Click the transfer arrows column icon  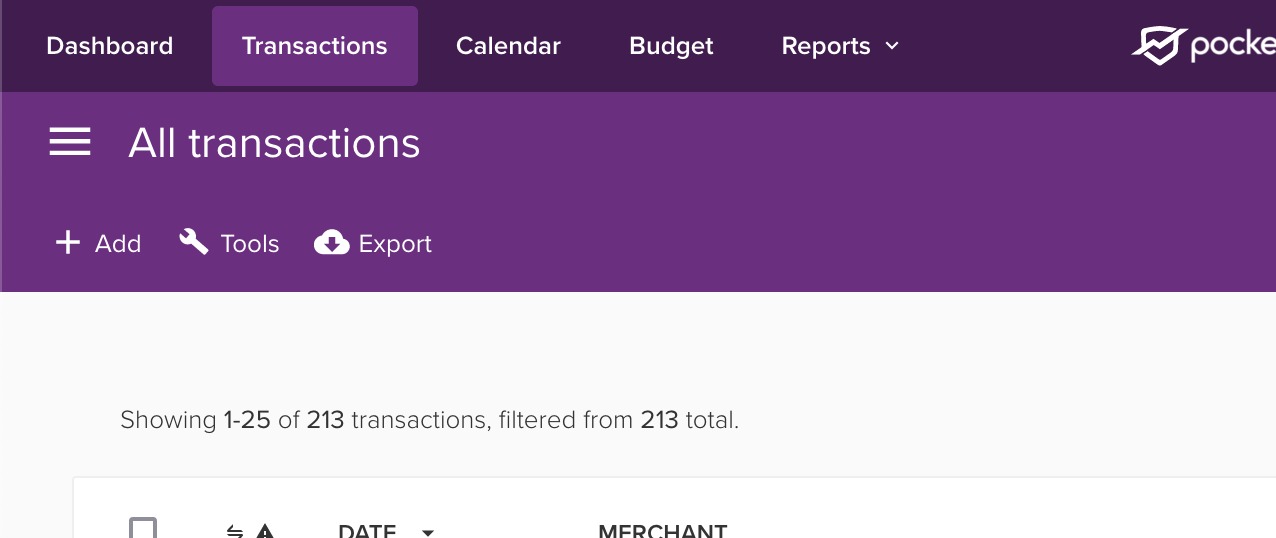click(x=235, y=531)
